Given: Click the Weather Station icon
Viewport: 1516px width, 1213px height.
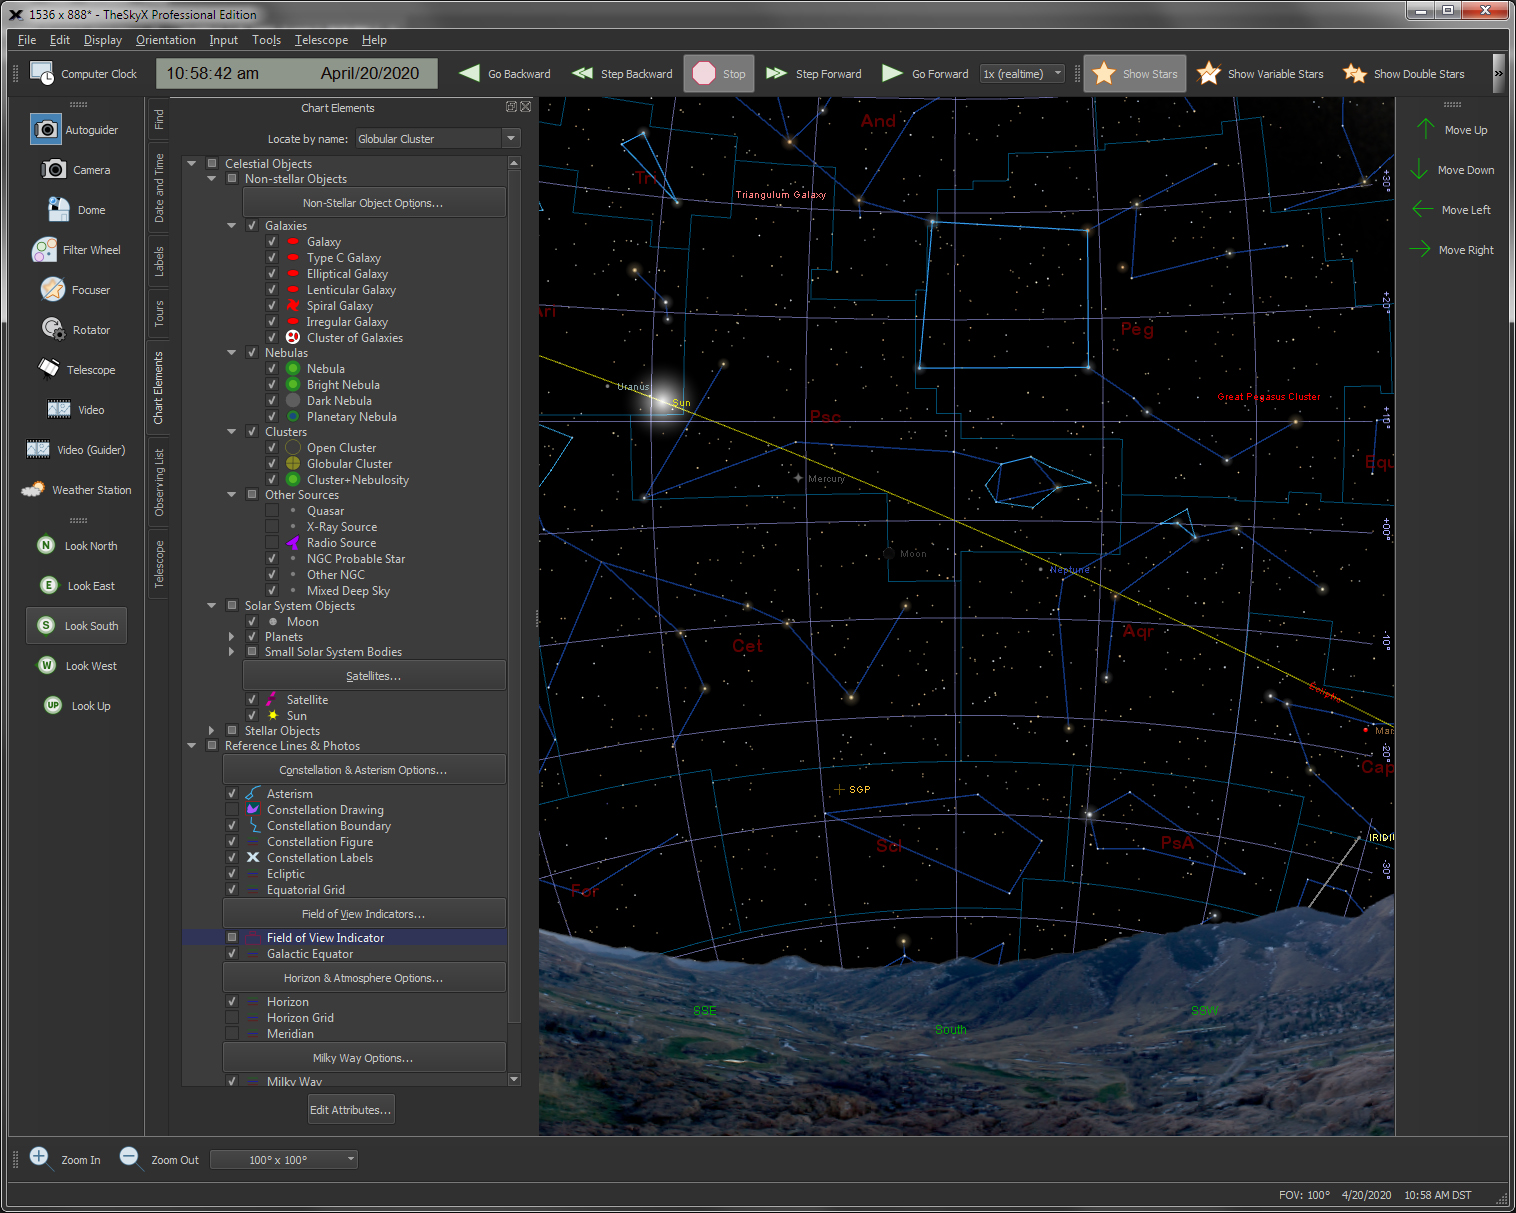Looking at the screenshot, I should point(33,490).
